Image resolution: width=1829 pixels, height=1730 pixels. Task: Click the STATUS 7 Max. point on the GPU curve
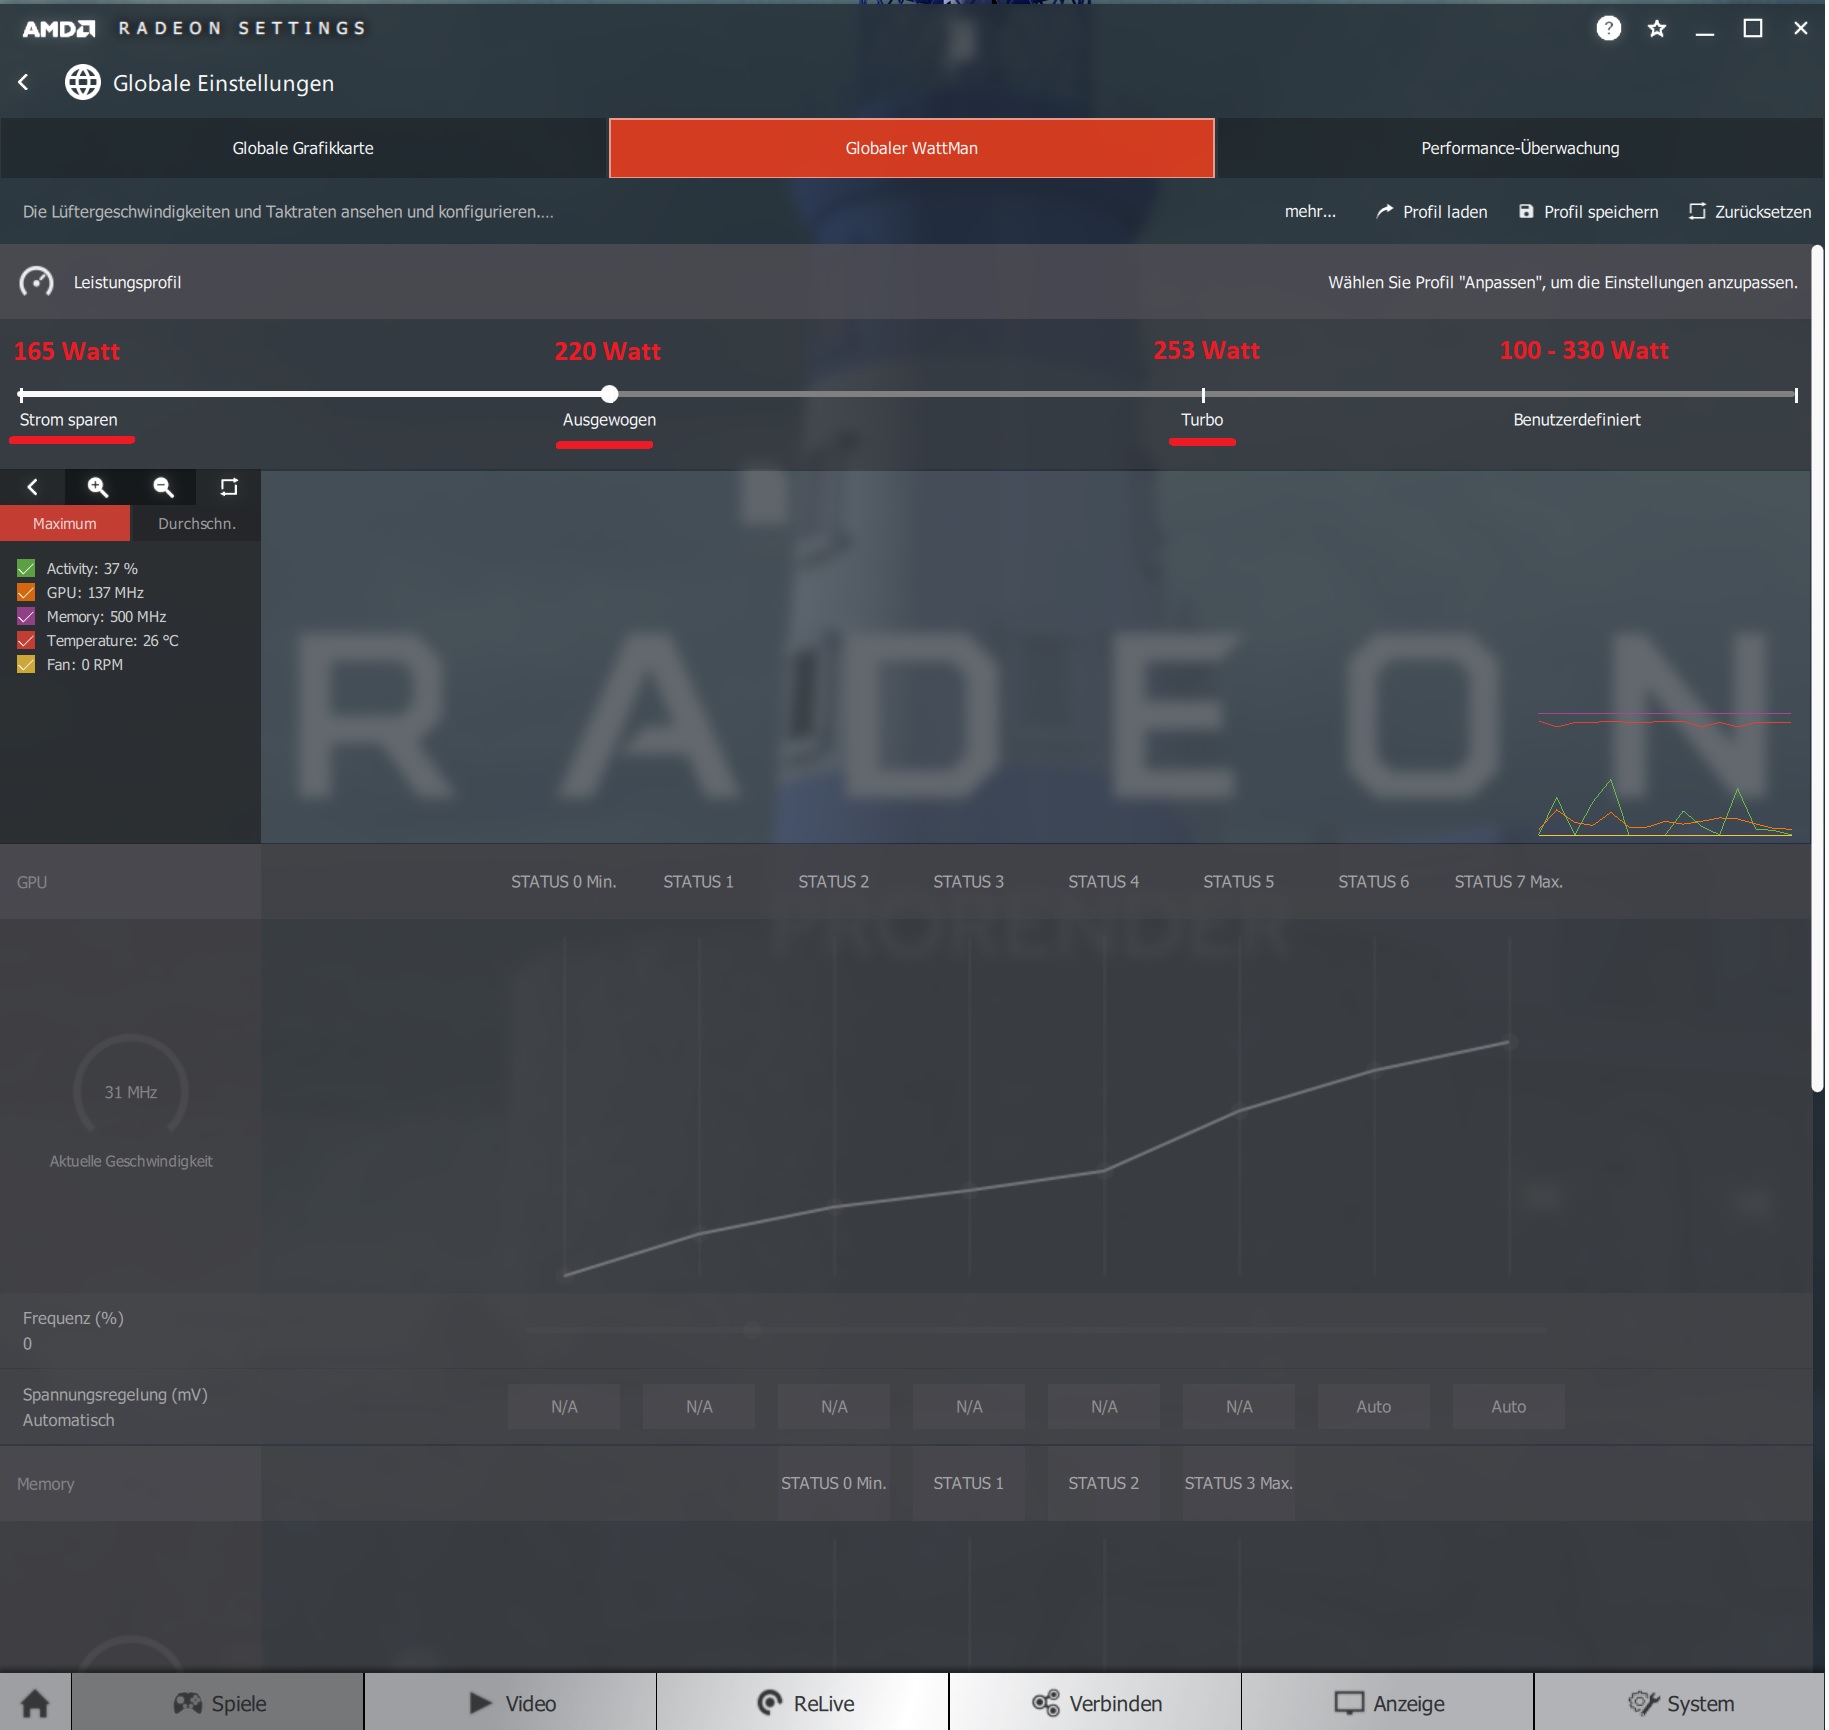point(1509,1042)
